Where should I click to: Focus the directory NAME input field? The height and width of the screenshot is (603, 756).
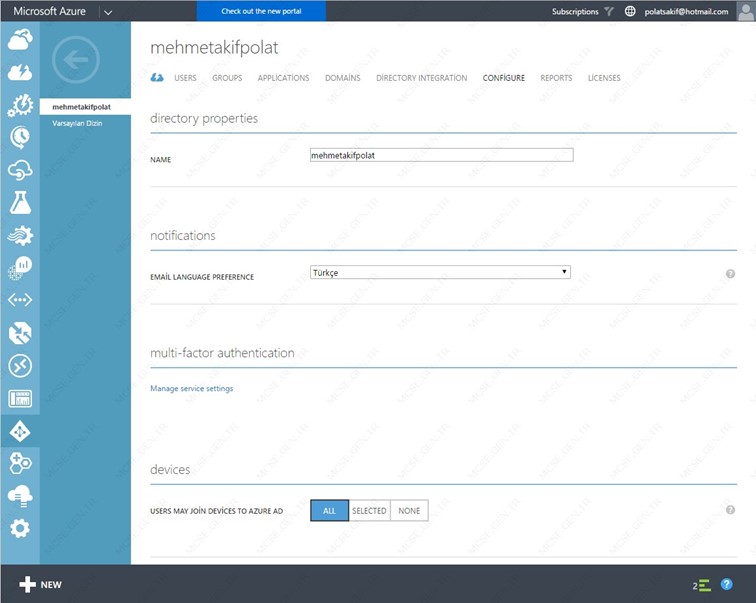click(442, 155)
